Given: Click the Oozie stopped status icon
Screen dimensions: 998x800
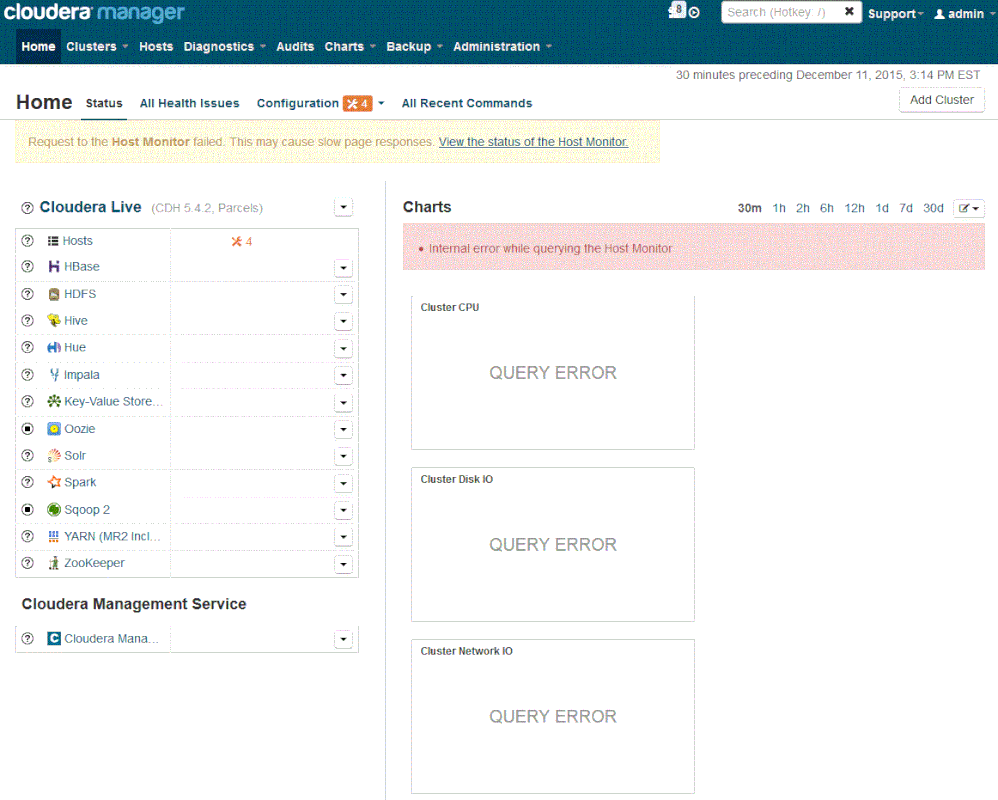Looking at the screenshot, I should point(27,429).
